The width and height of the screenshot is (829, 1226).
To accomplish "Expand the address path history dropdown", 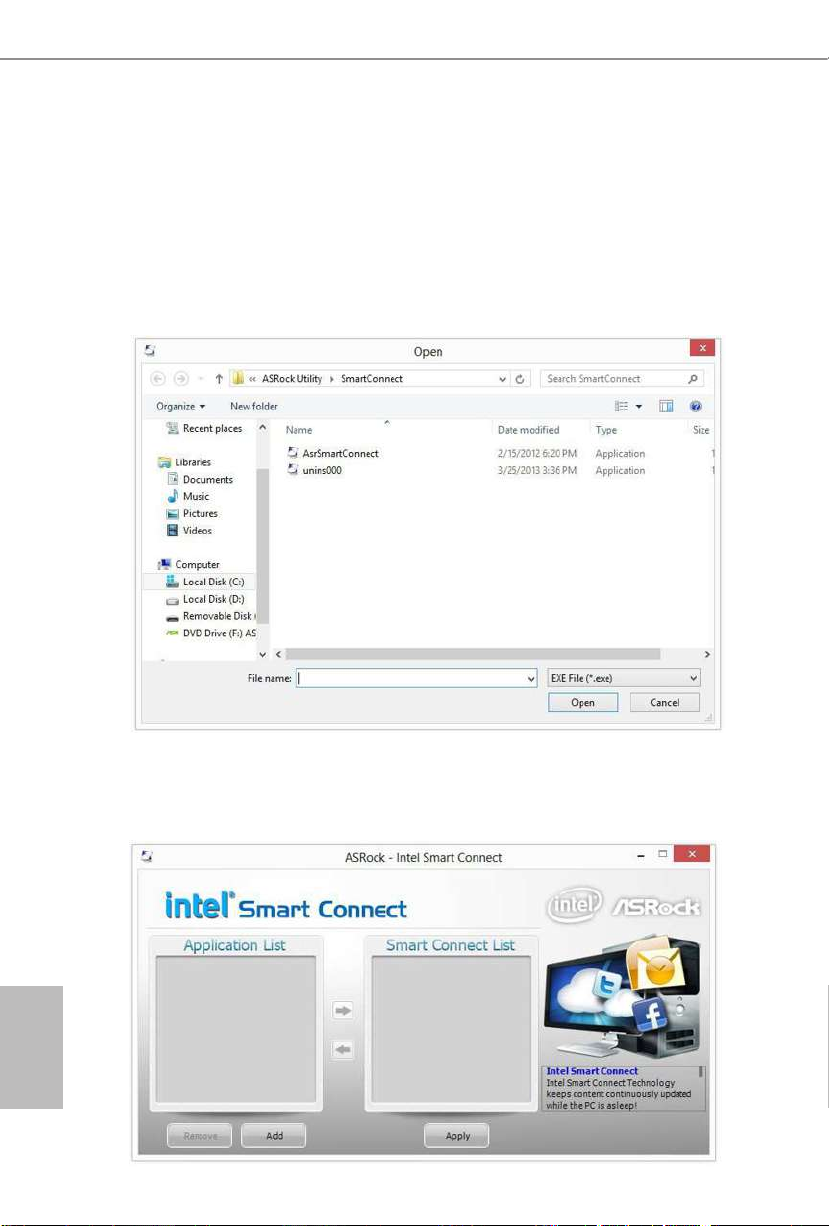I will tap(503, 380).
